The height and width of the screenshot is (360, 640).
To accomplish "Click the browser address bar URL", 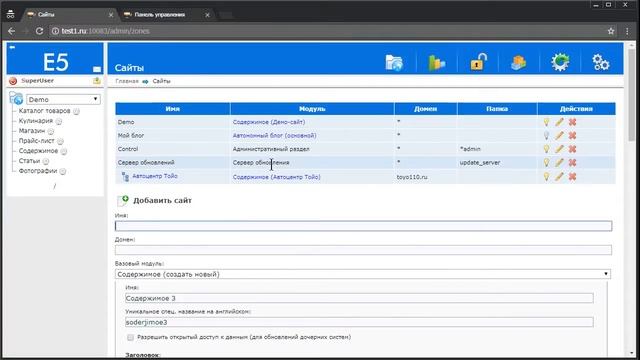I will point(105,31).
